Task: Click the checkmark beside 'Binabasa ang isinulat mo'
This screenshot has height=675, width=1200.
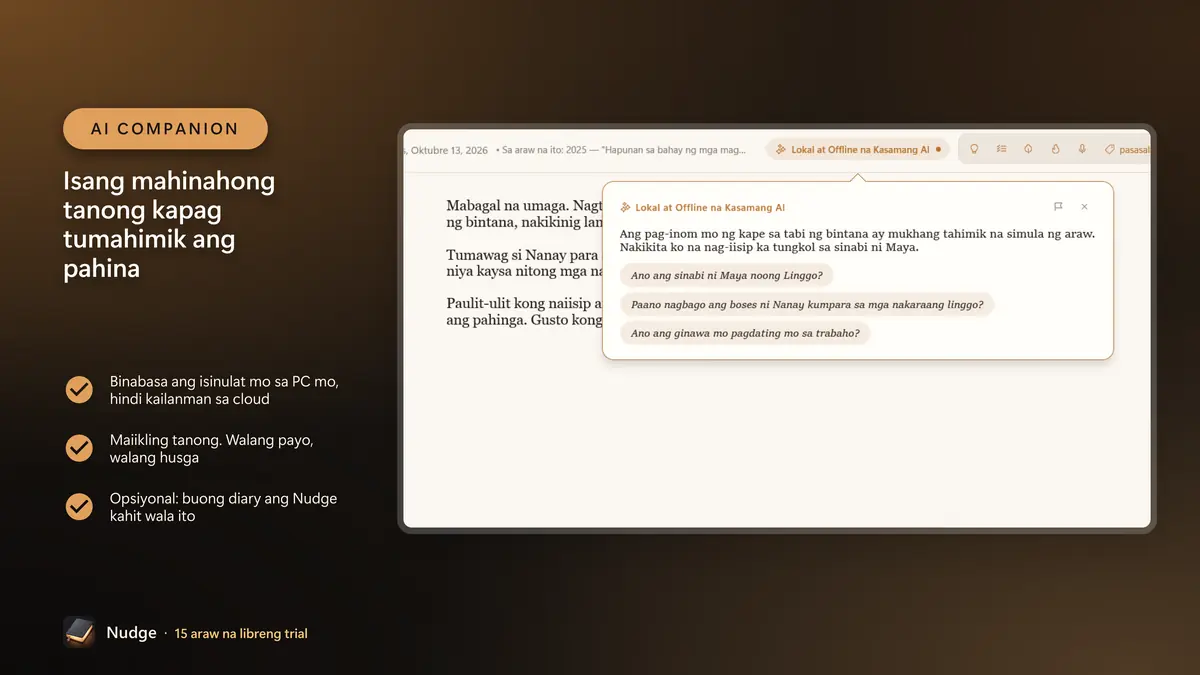Action: coord(79,390)
